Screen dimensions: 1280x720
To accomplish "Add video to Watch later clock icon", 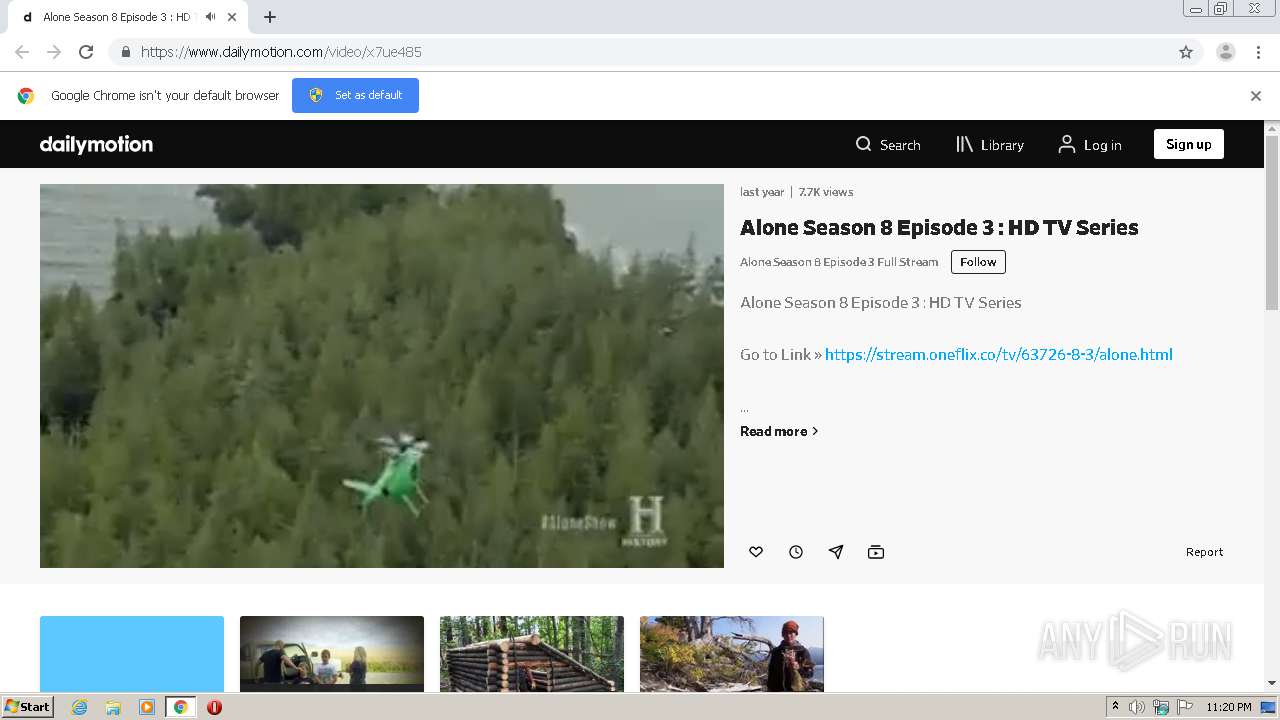I will (x=796, y=552).
